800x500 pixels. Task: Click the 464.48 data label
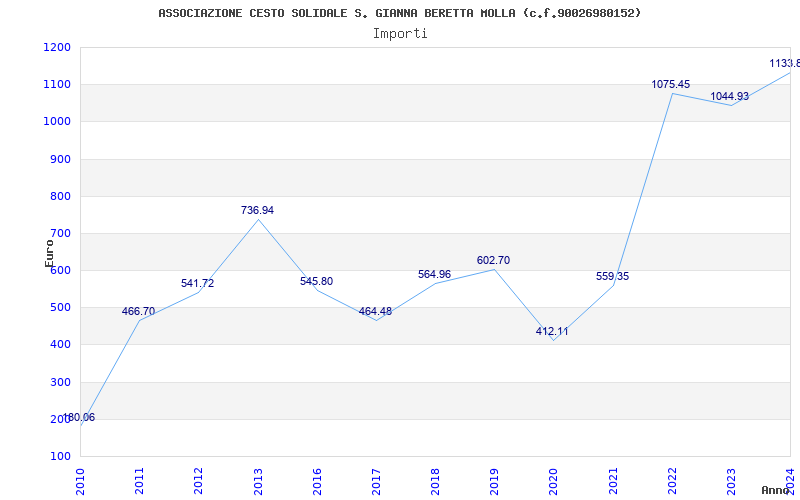point(376,311)
